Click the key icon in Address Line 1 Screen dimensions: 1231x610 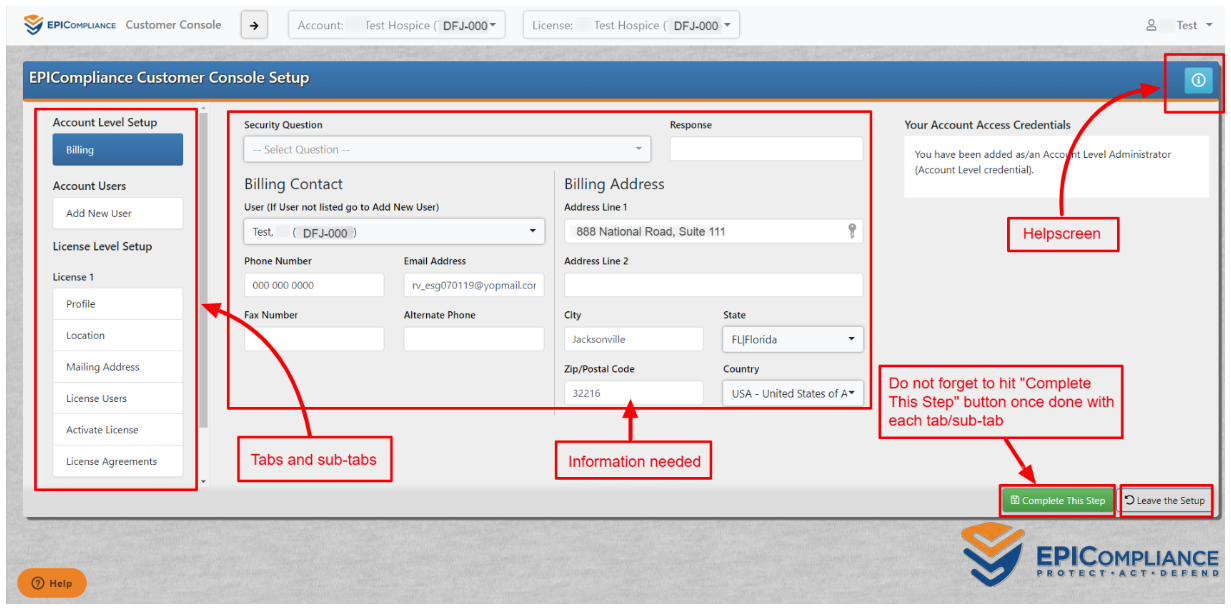coord(852,231)
